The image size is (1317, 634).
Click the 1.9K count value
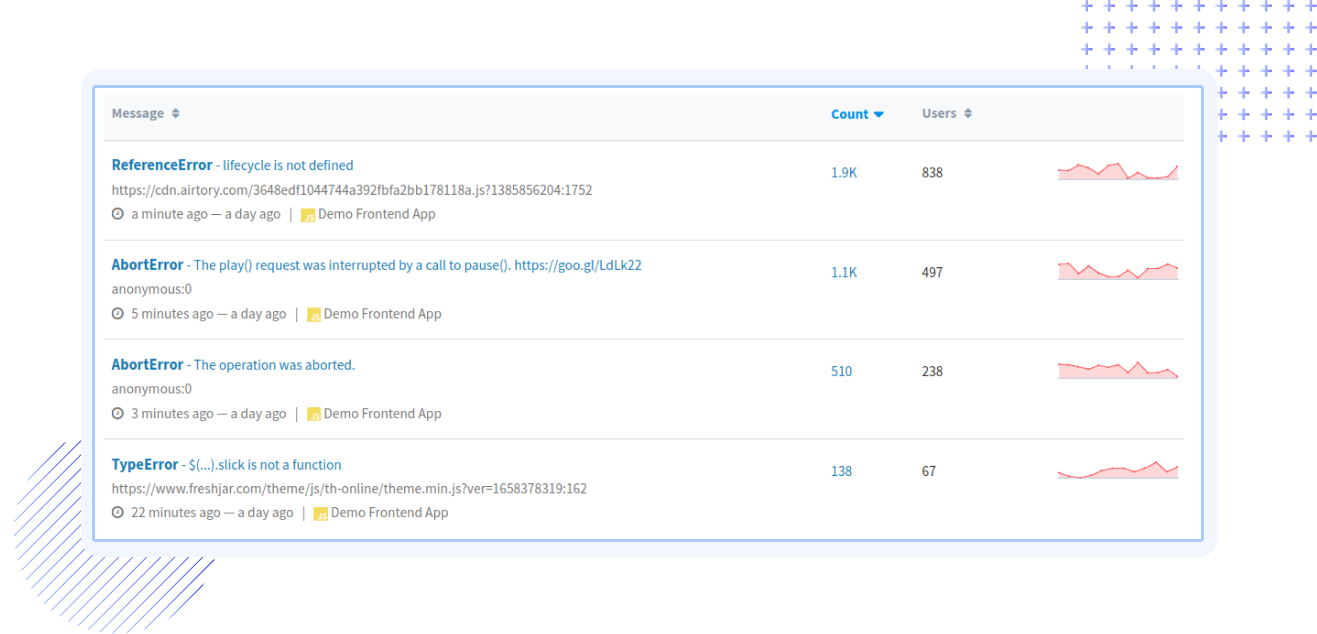point(844,172)
